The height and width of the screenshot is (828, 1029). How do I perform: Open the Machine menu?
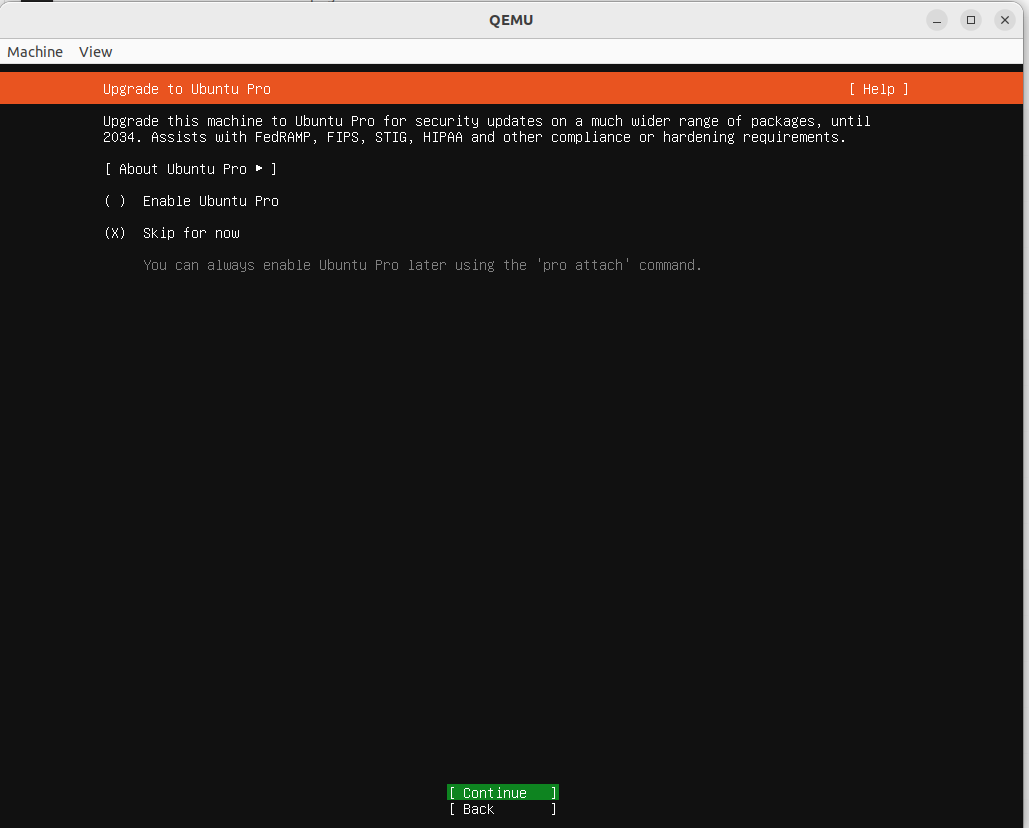[x=34, y=51]
